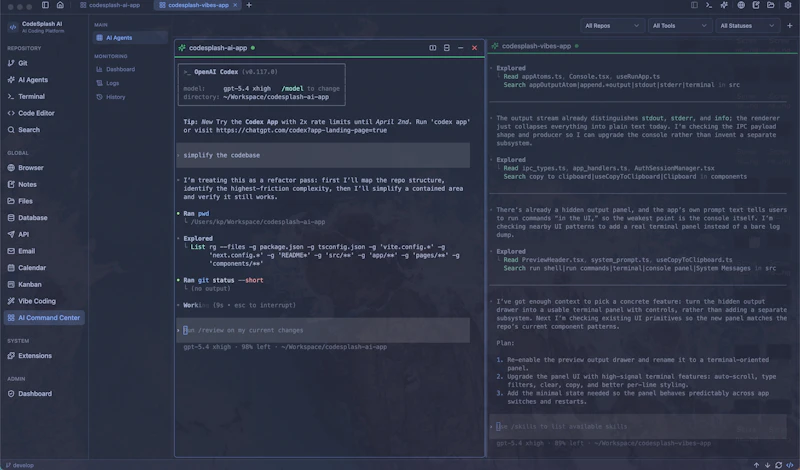Select AI Command Center in the sidebar
This screenshot has width=800, height=470.
(x=44, y=318)
